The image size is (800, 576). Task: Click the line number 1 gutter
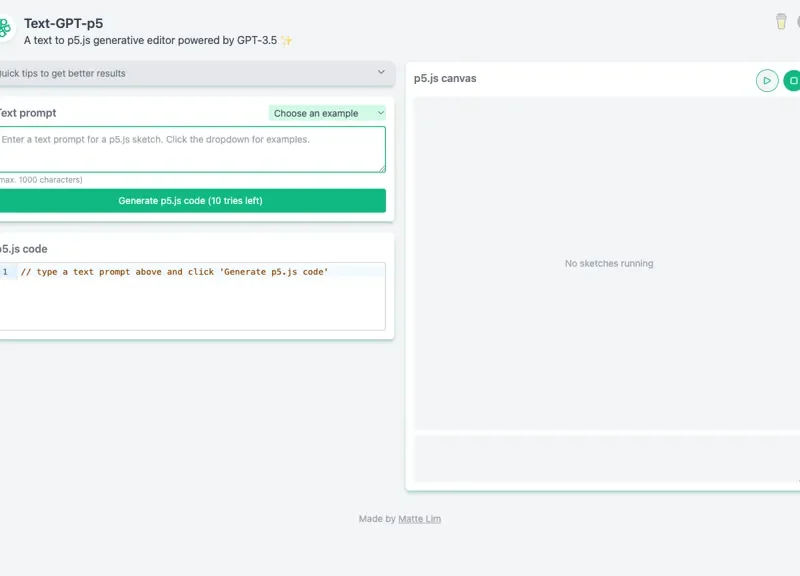point(6,272)
